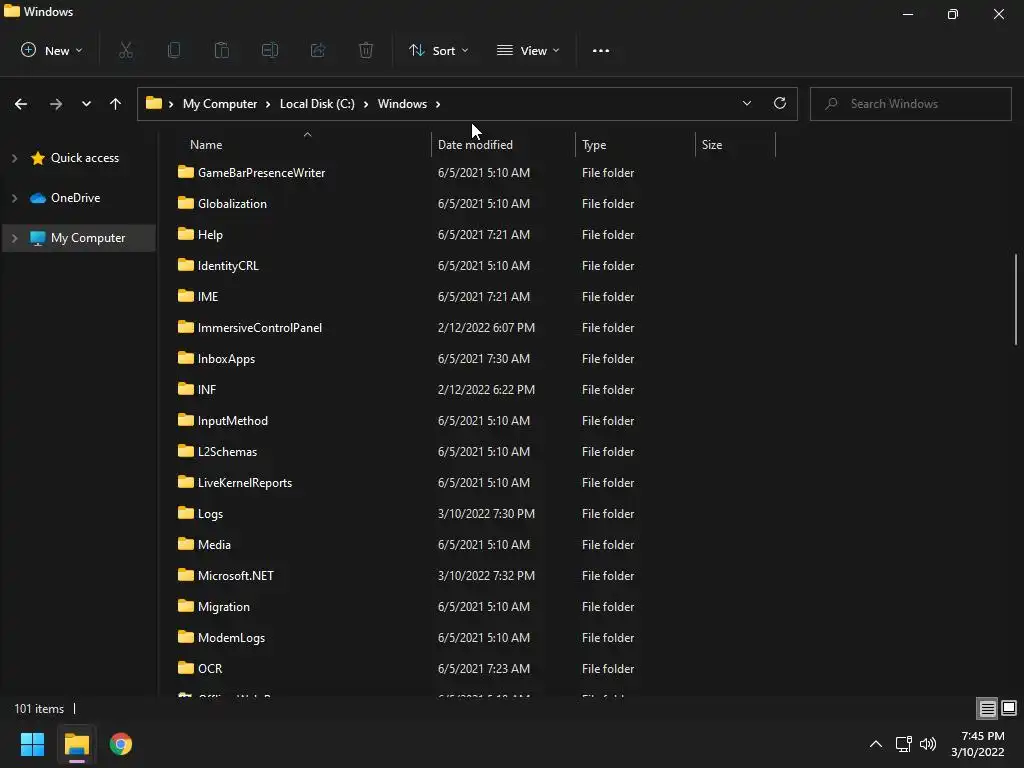Click the Share icon in toolbar
1024x768 pixels.
pos(318,50)
